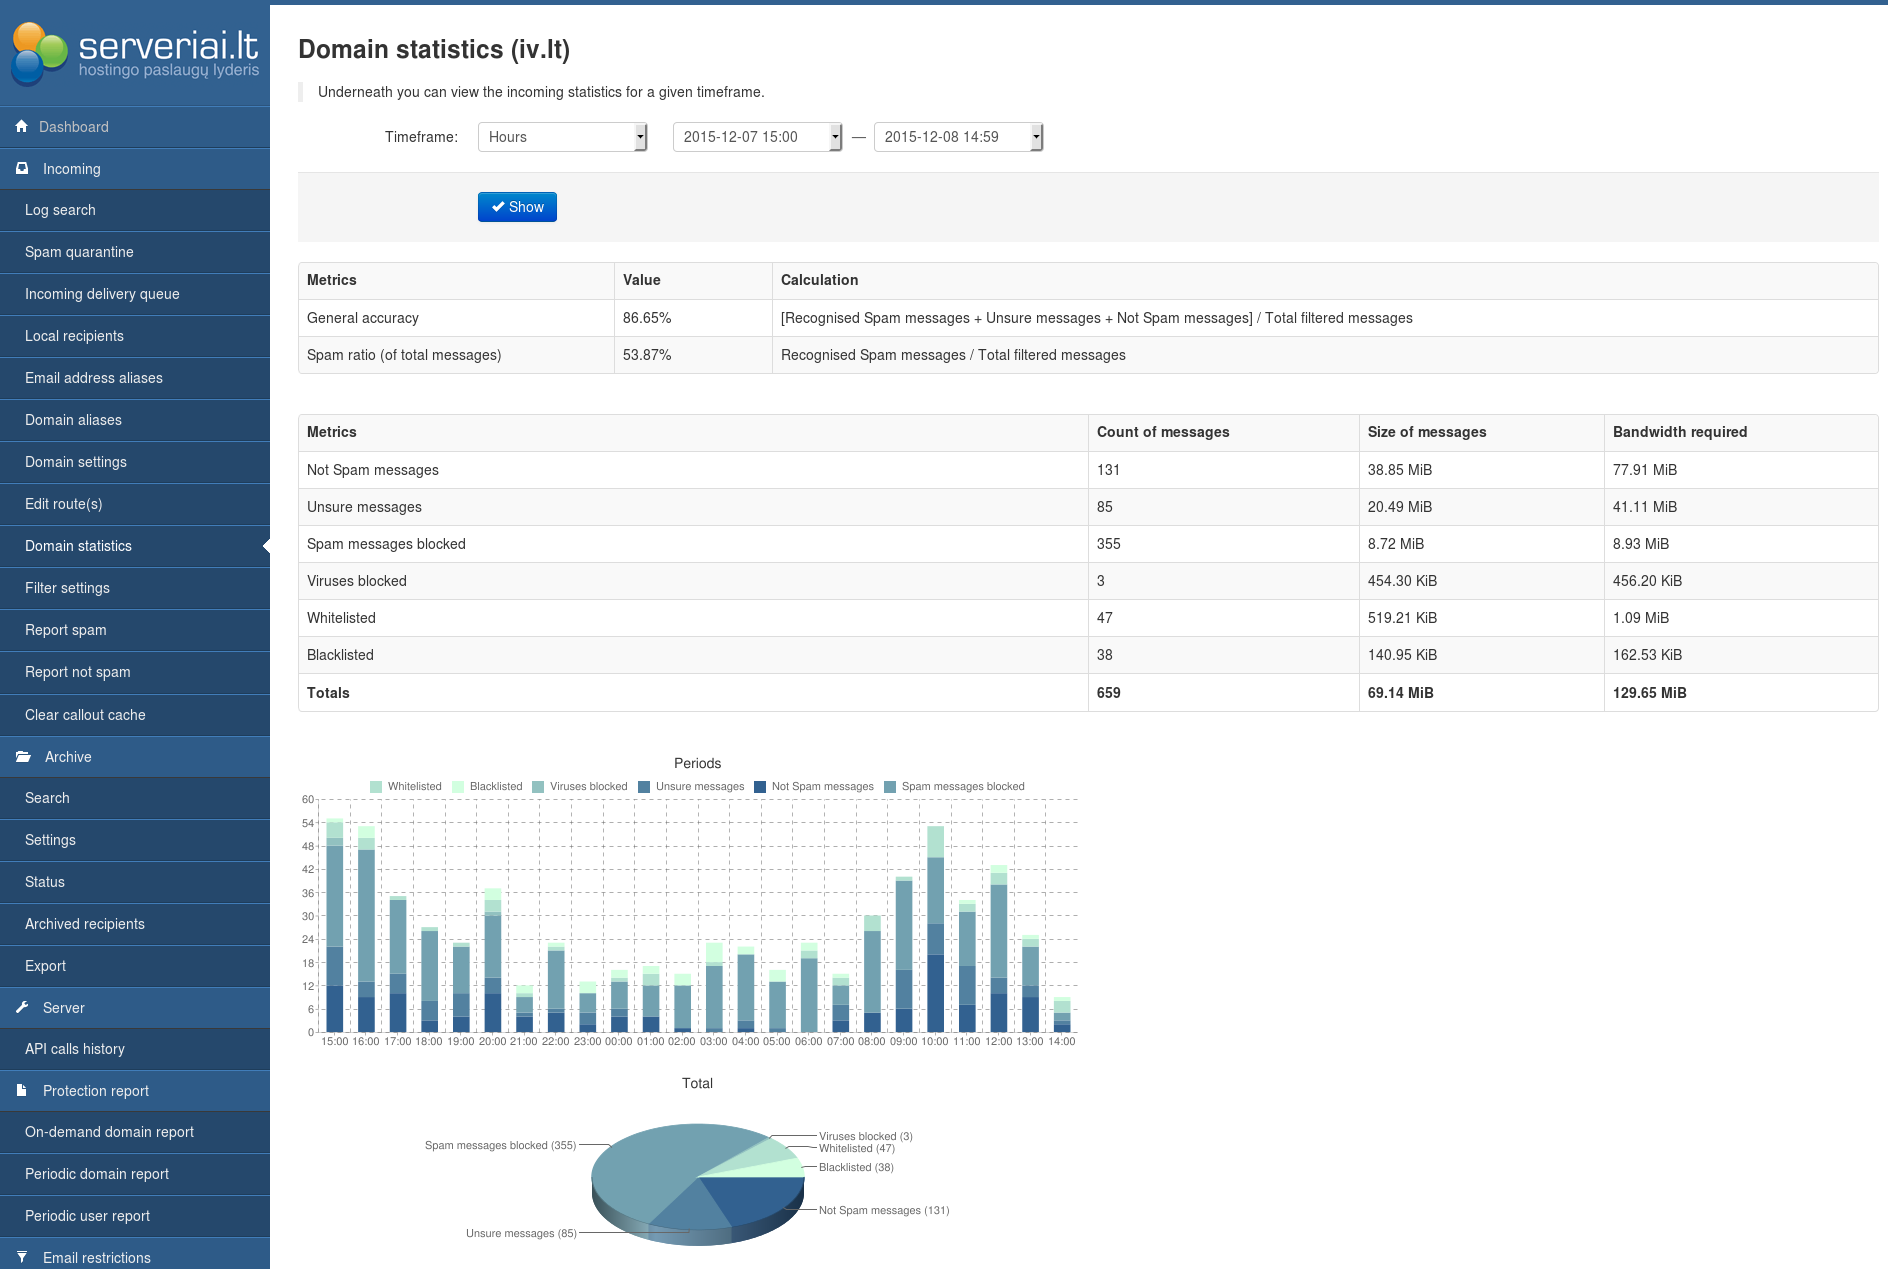
Task: Toggle Not Spam messages legend entry
Action: 822,787
